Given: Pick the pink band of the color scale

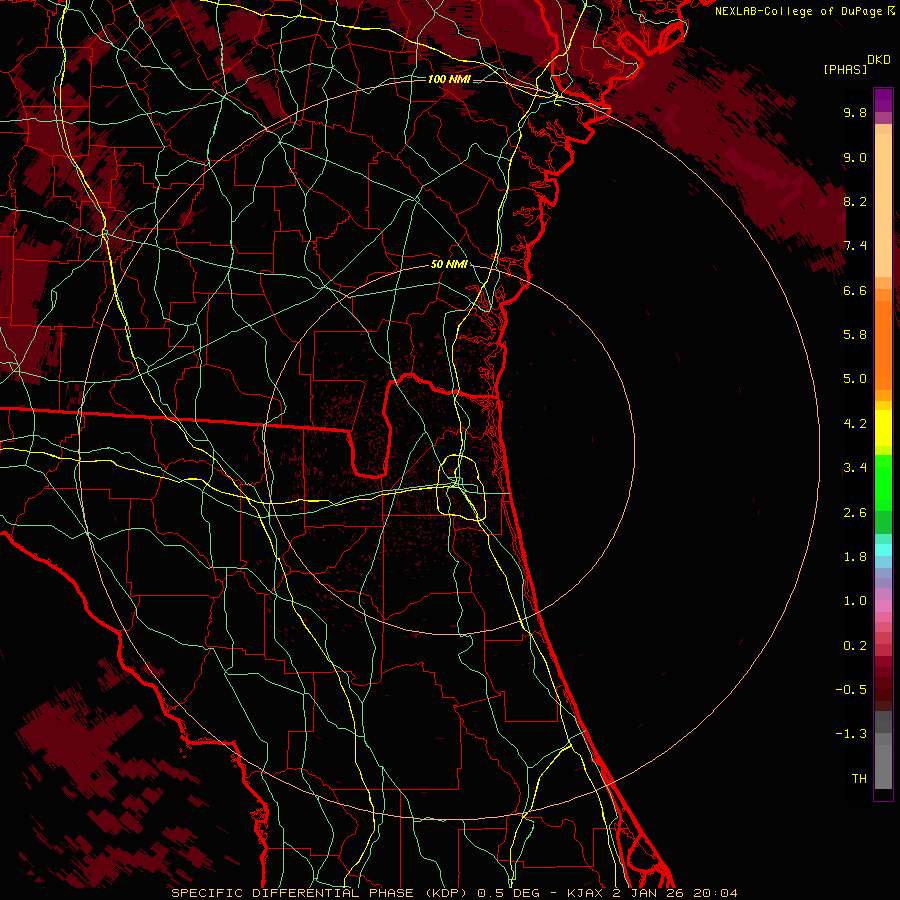Looking at the screenshot, I should pos(883,606).
